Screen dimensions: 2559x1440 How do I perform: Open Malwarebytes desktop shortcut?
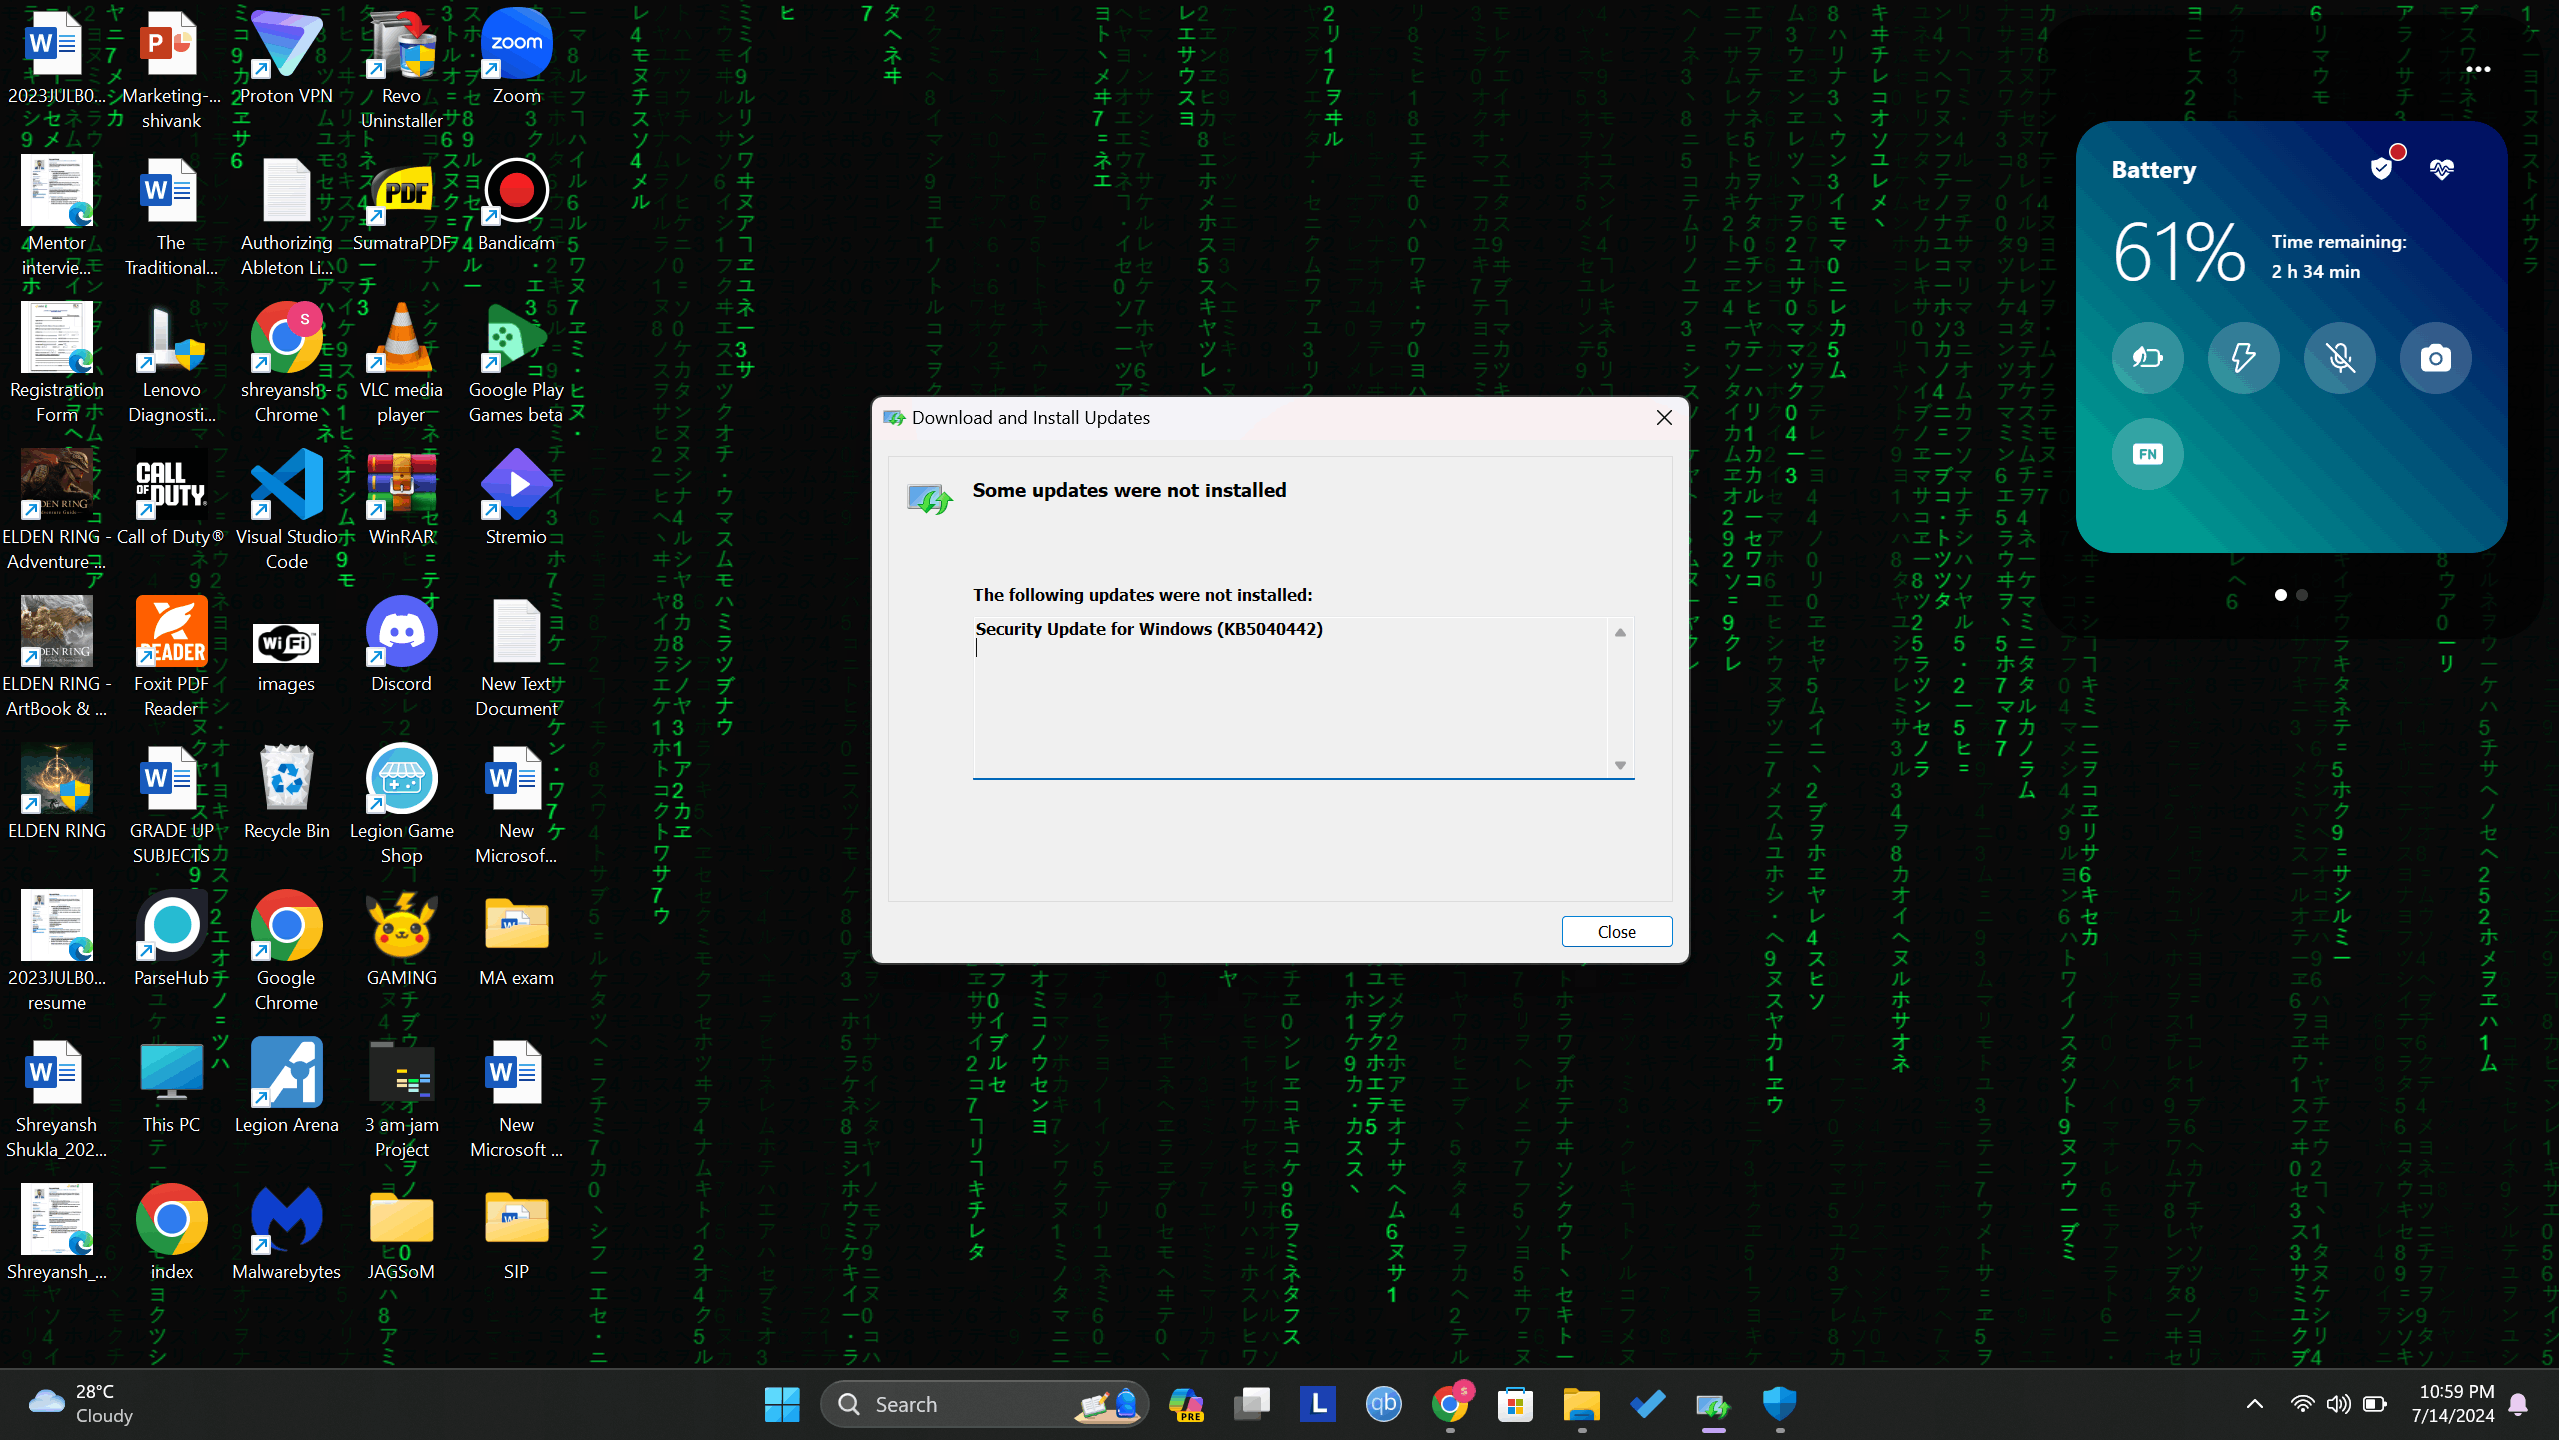[286, 1233]
